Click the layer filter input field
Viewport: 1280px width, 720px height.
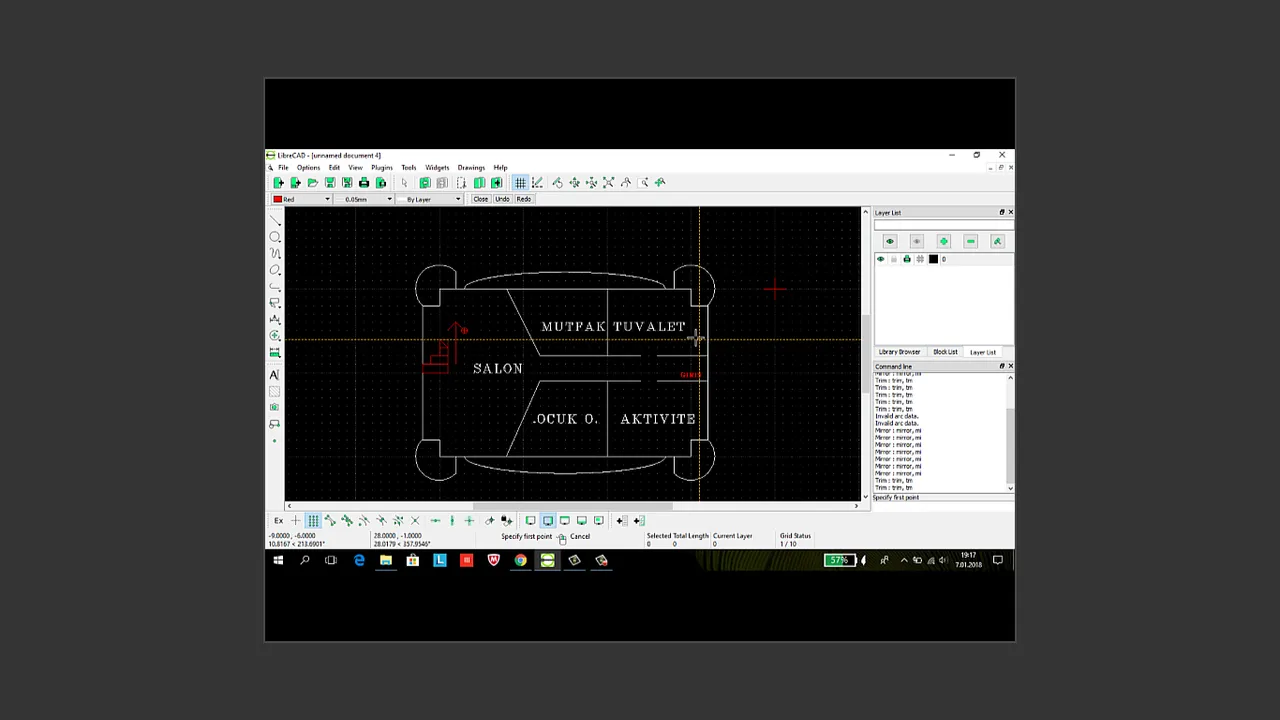coord(943,225)
